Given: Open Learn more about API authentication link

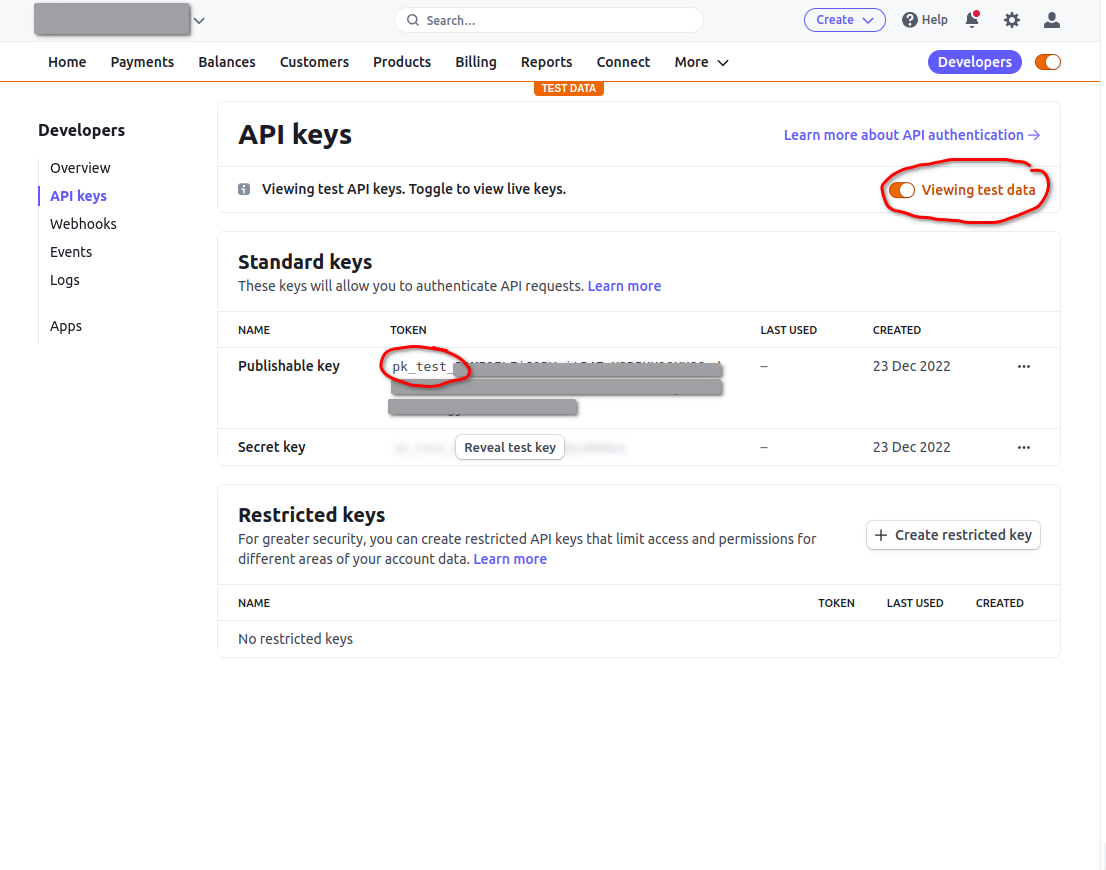Looking at the screenshot, I should tap(911, 135).
